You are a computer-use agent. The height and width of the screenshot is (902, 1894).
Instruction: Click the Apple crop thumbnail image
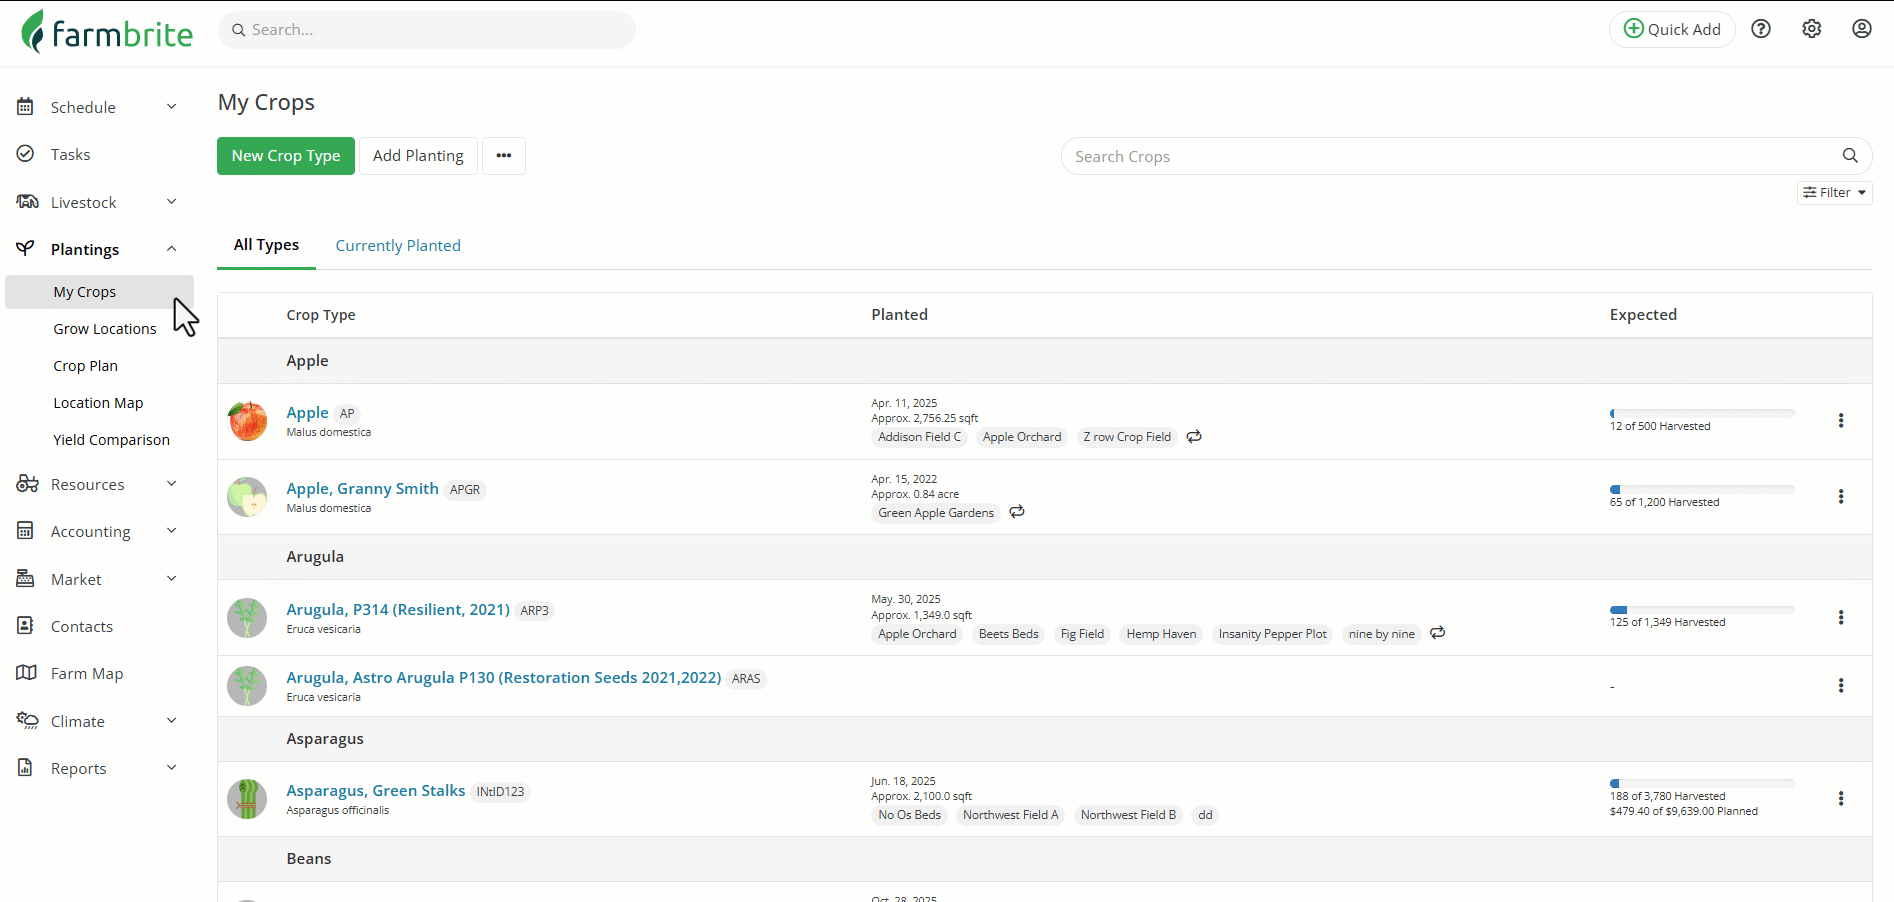pos(247,421)
